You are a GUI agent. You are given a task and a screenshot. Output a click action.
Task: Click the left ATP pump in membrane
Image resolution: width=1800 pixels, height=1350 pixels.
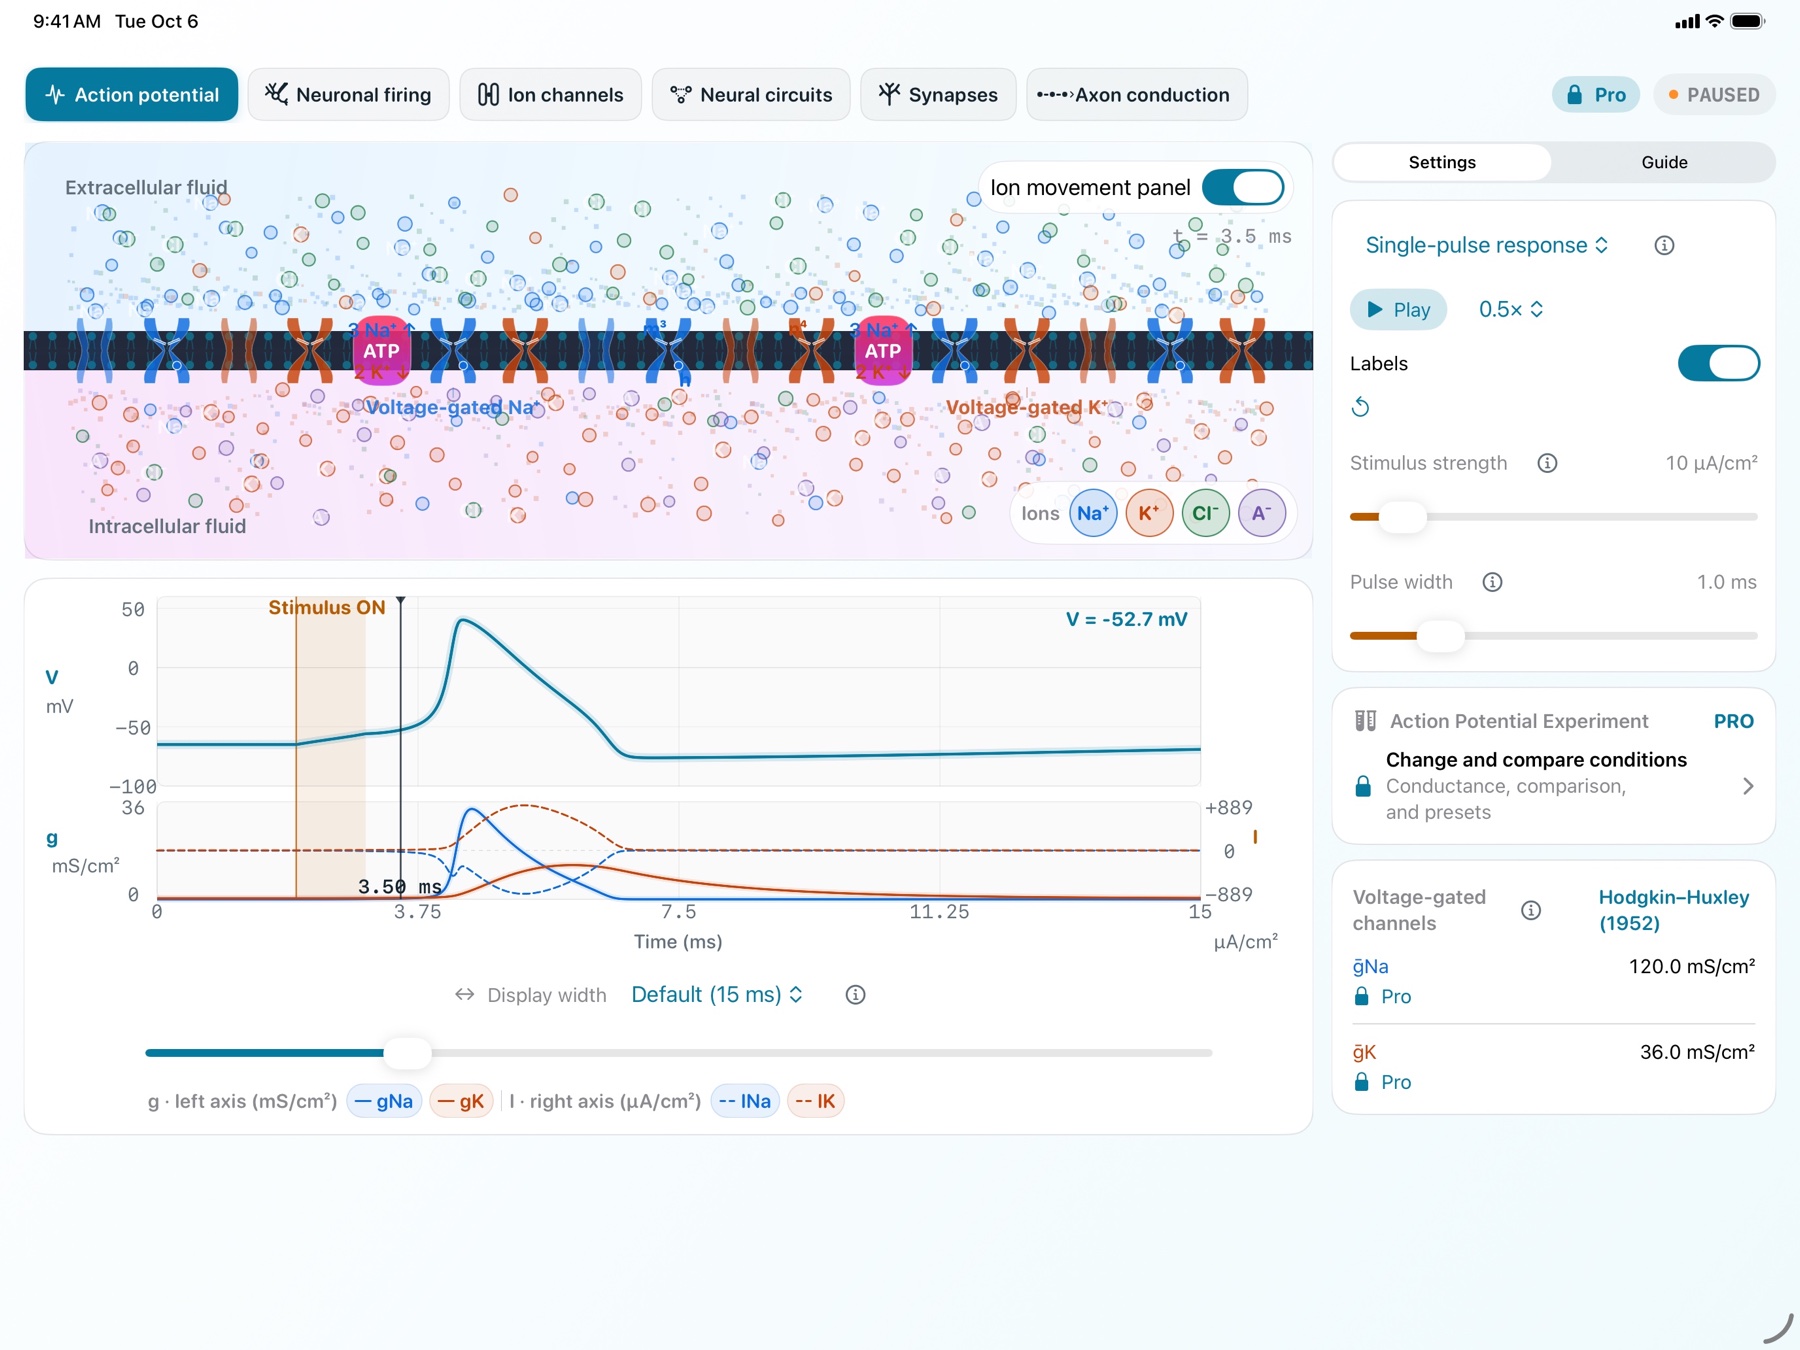(381, 351)
